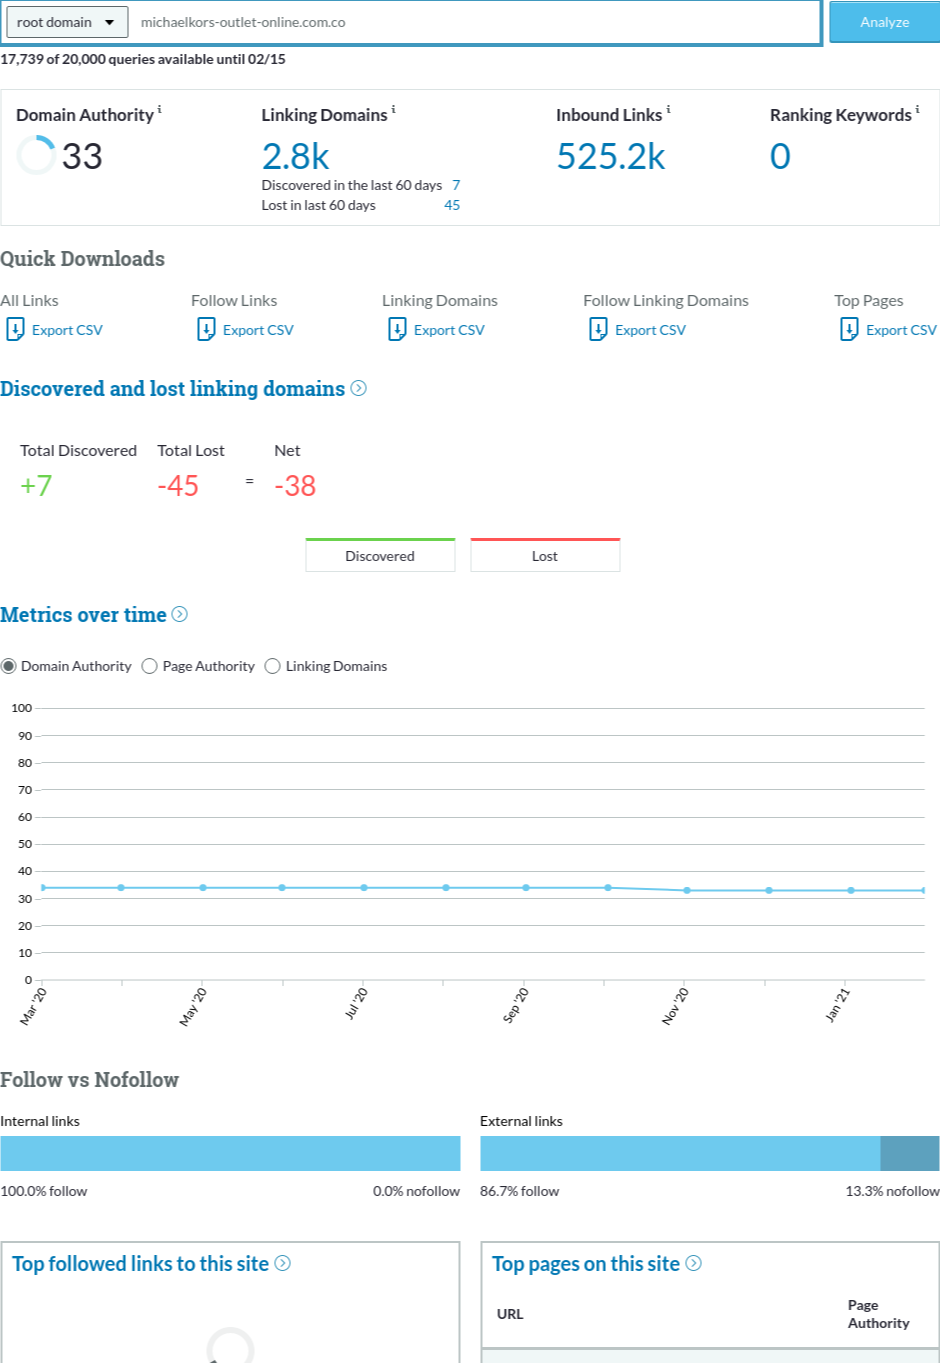Select the Page Authority radio button

[150, 666]
